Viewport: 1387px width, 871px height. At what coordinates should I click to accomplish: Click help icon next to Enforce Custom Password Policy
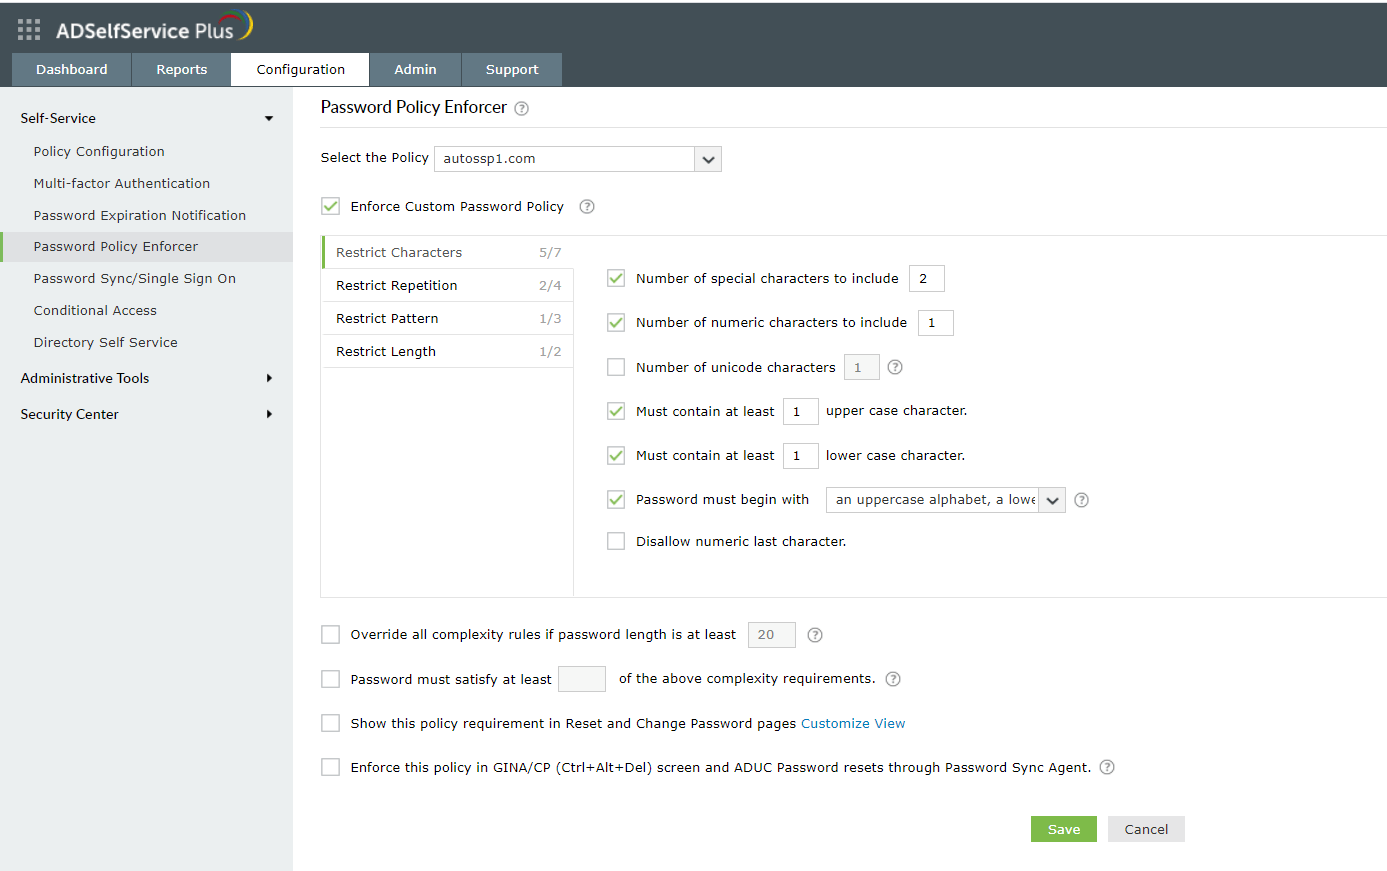point(587,207)
